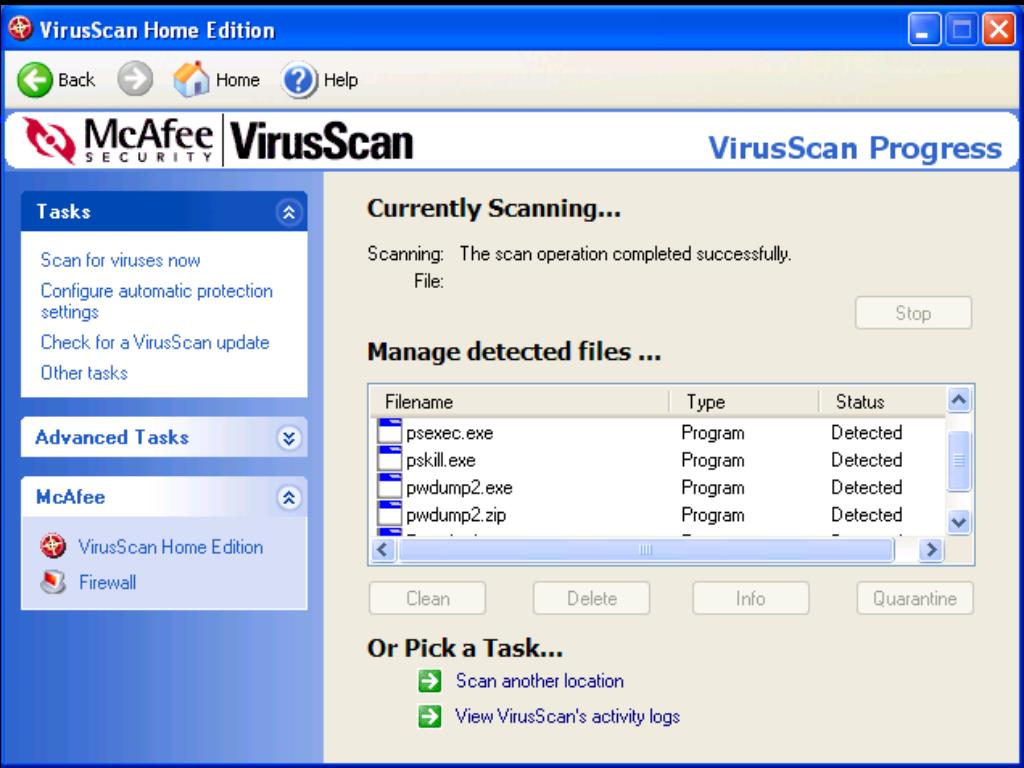Open Configure automatic protection settings
The height and width of the screenshot is (768, 1024).
(x=157, y=301)
